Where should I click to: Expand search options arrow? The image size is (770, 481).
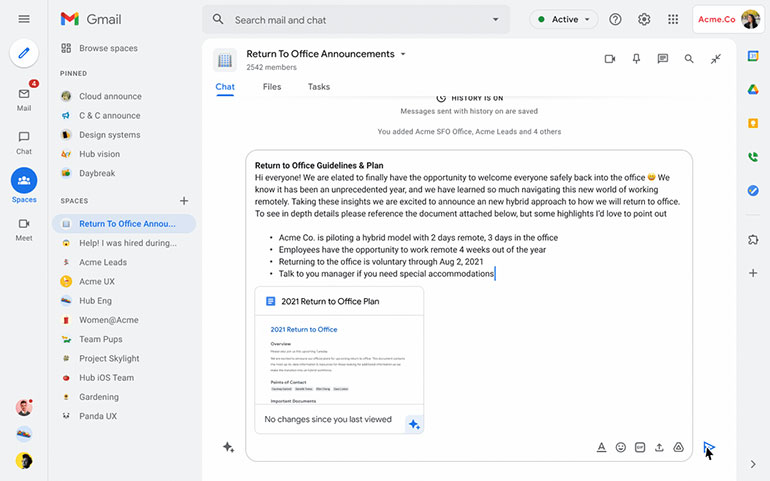(495, 20)
